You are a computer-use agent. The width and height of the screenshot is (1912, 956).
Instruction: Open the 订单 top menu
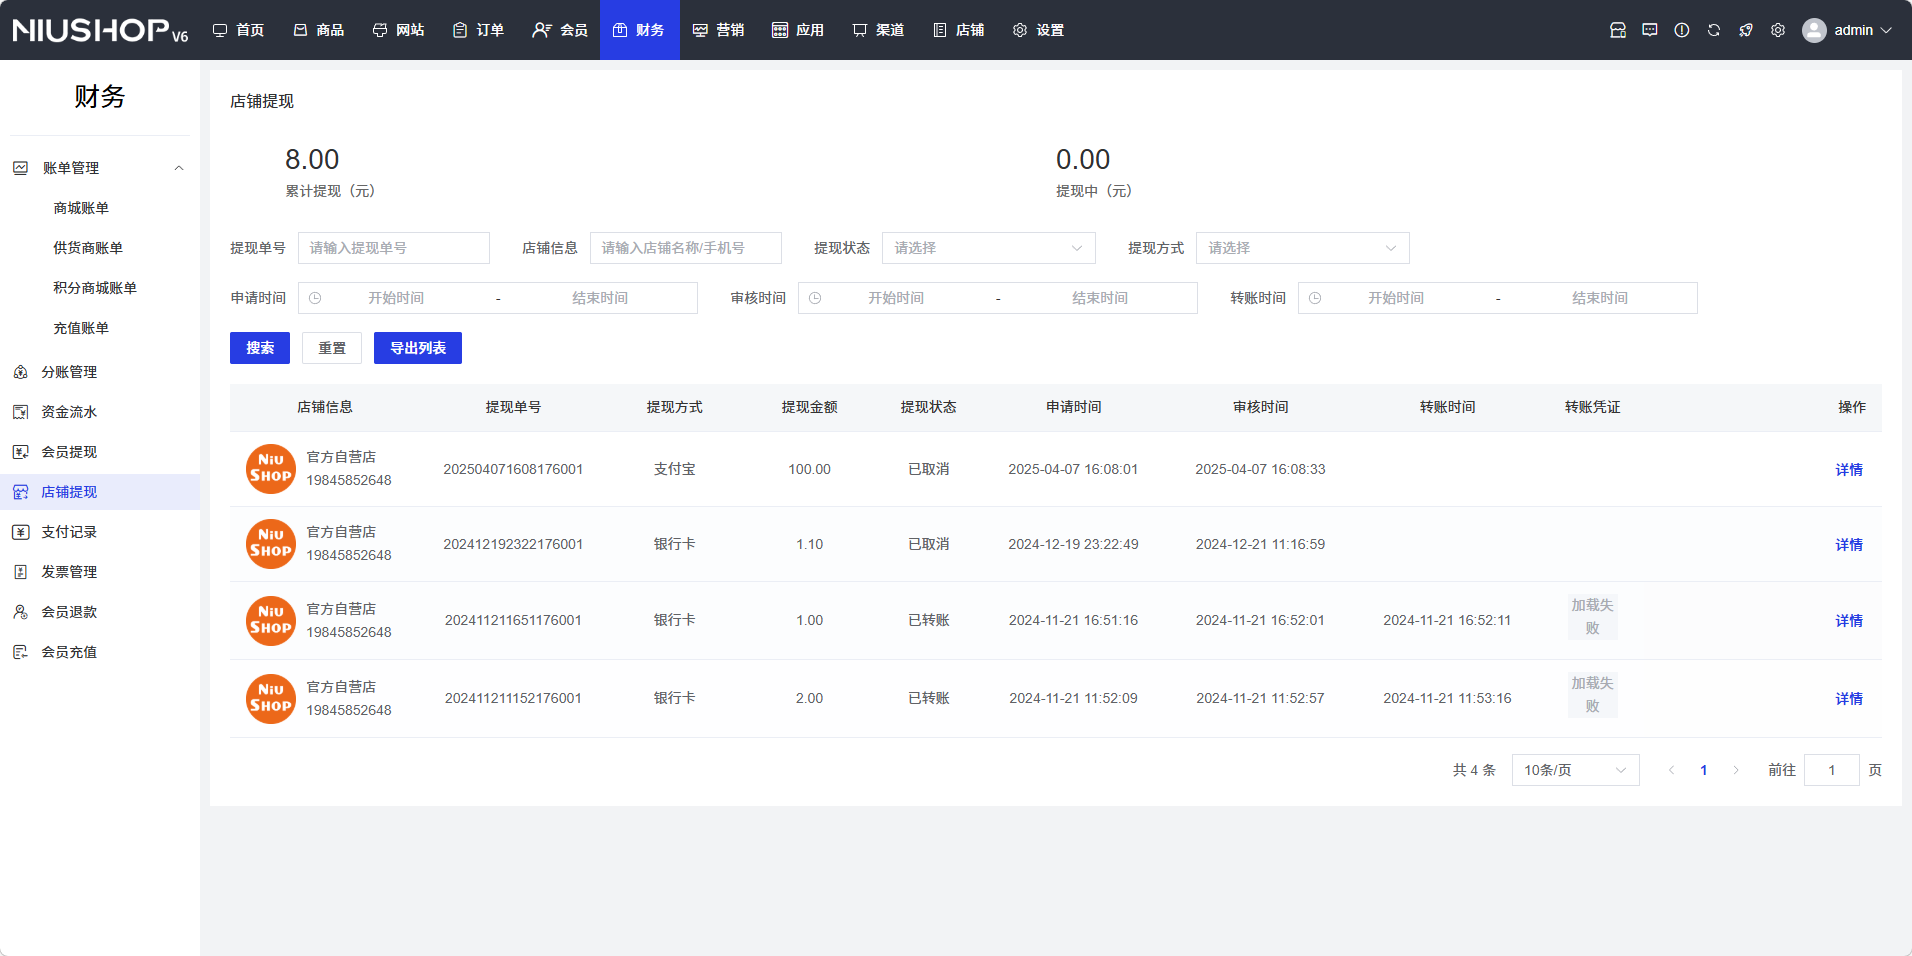coord(478,30)
